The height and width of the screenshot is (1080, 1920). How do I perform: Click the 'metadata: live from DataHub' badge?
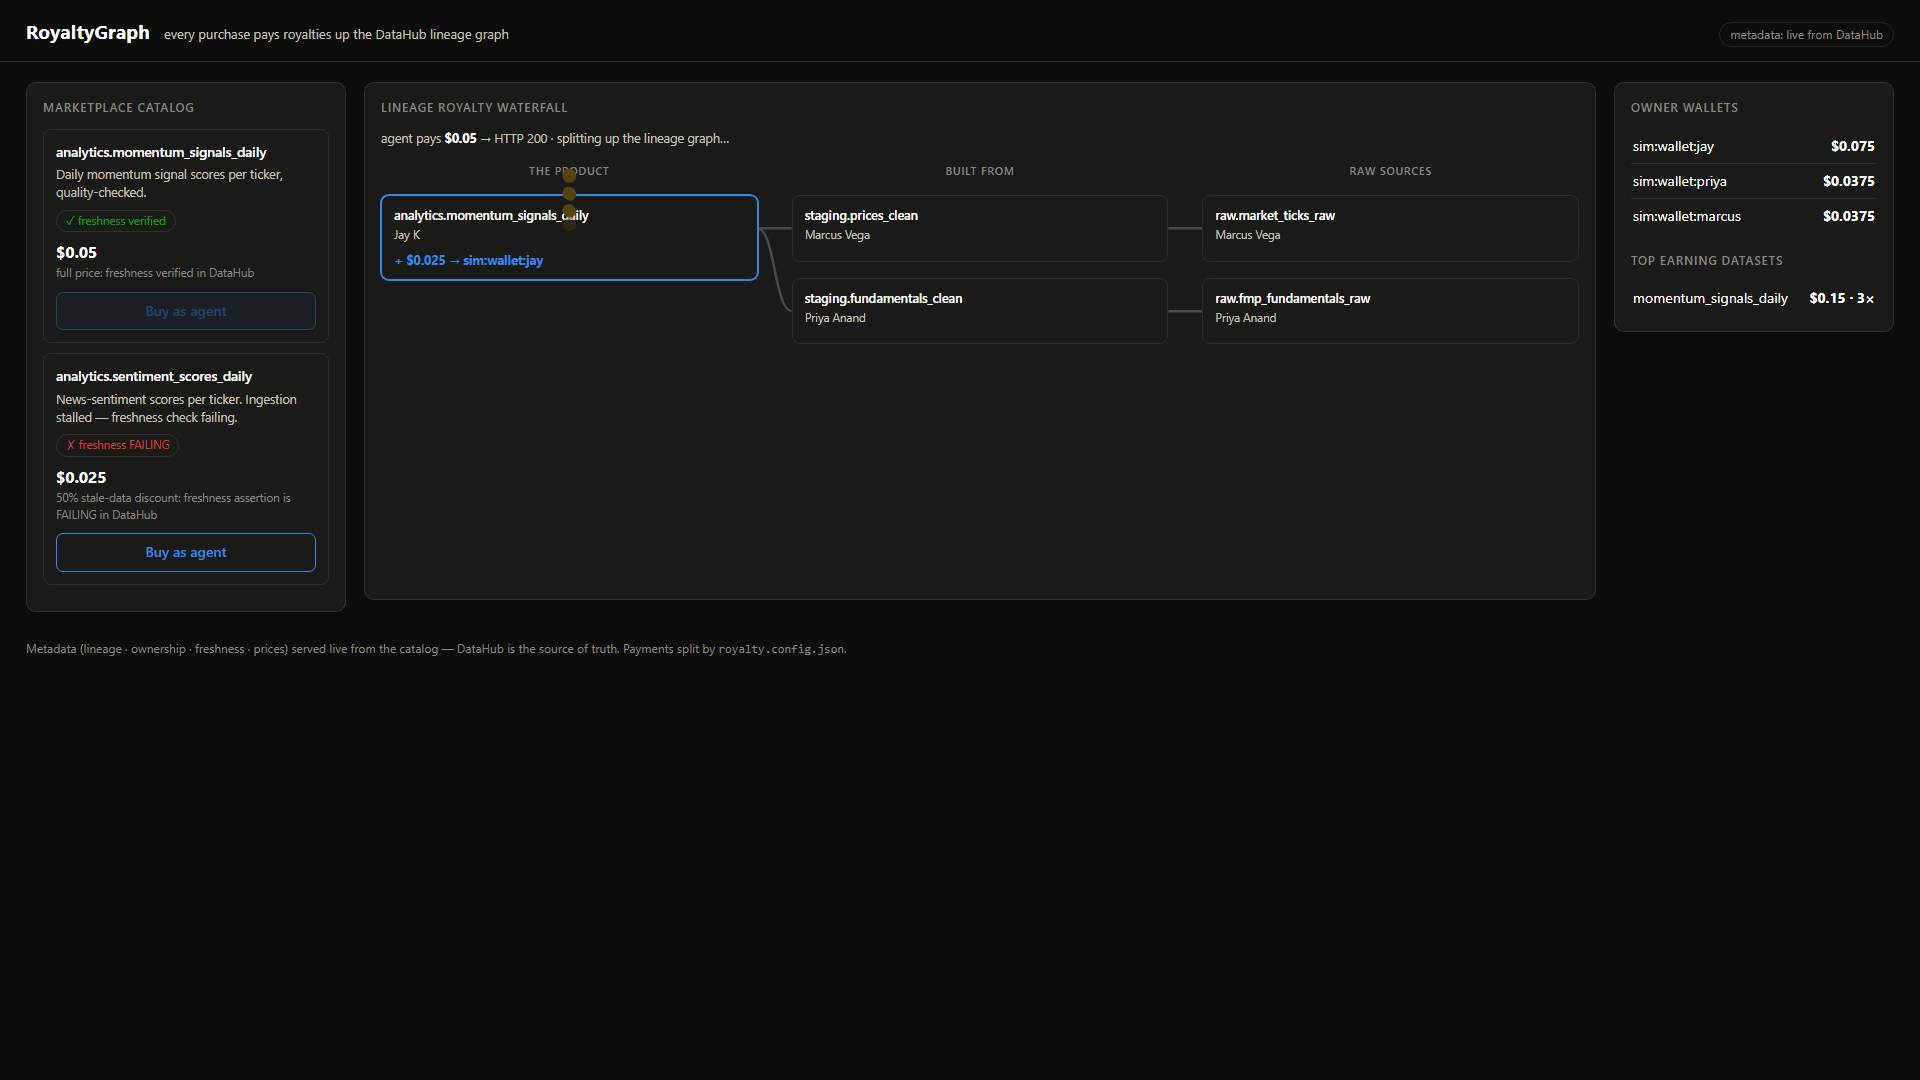[x=1806, y=35]
